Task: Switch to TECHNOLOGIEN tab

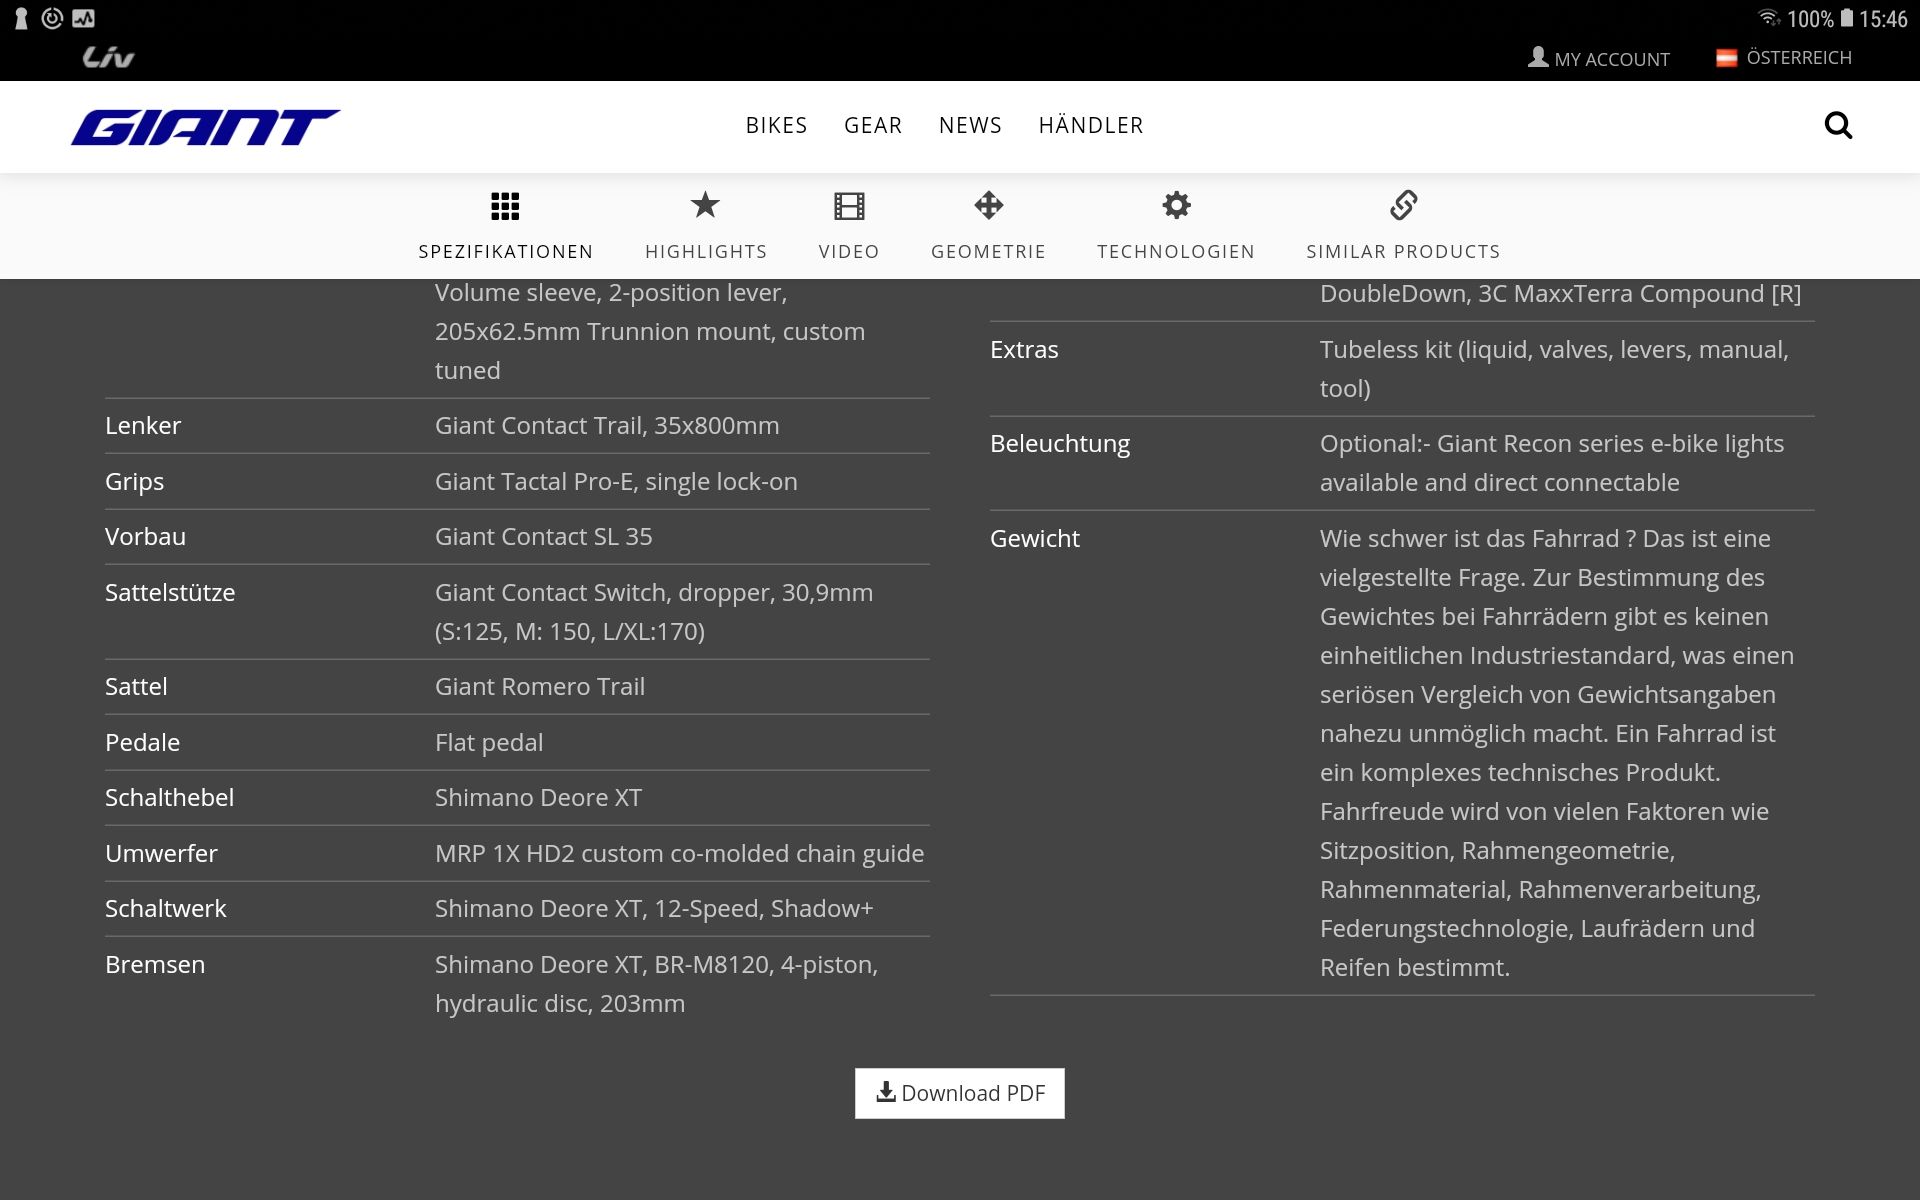Action: coord(1176,251)
